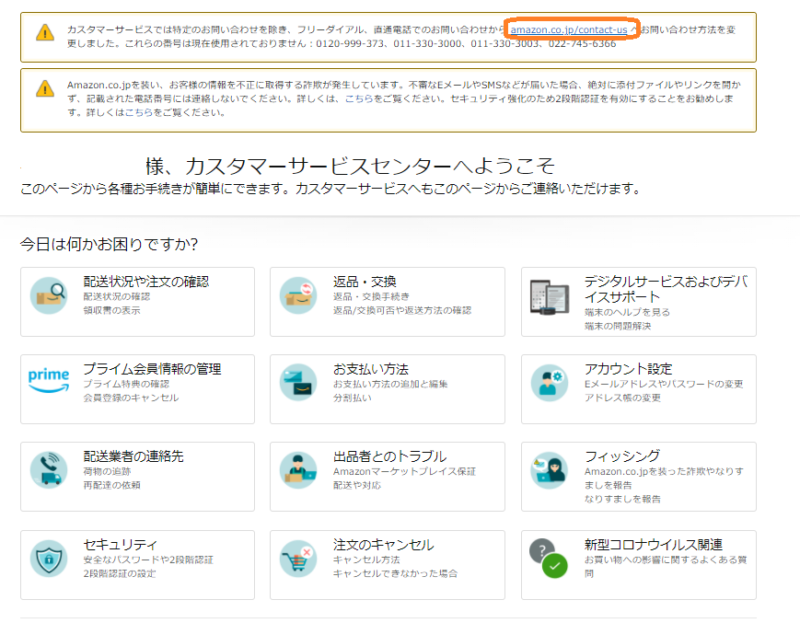Select 再配達の依頼 subtext
The width and height of the screenshot is (800, 623).
[112, 485]
